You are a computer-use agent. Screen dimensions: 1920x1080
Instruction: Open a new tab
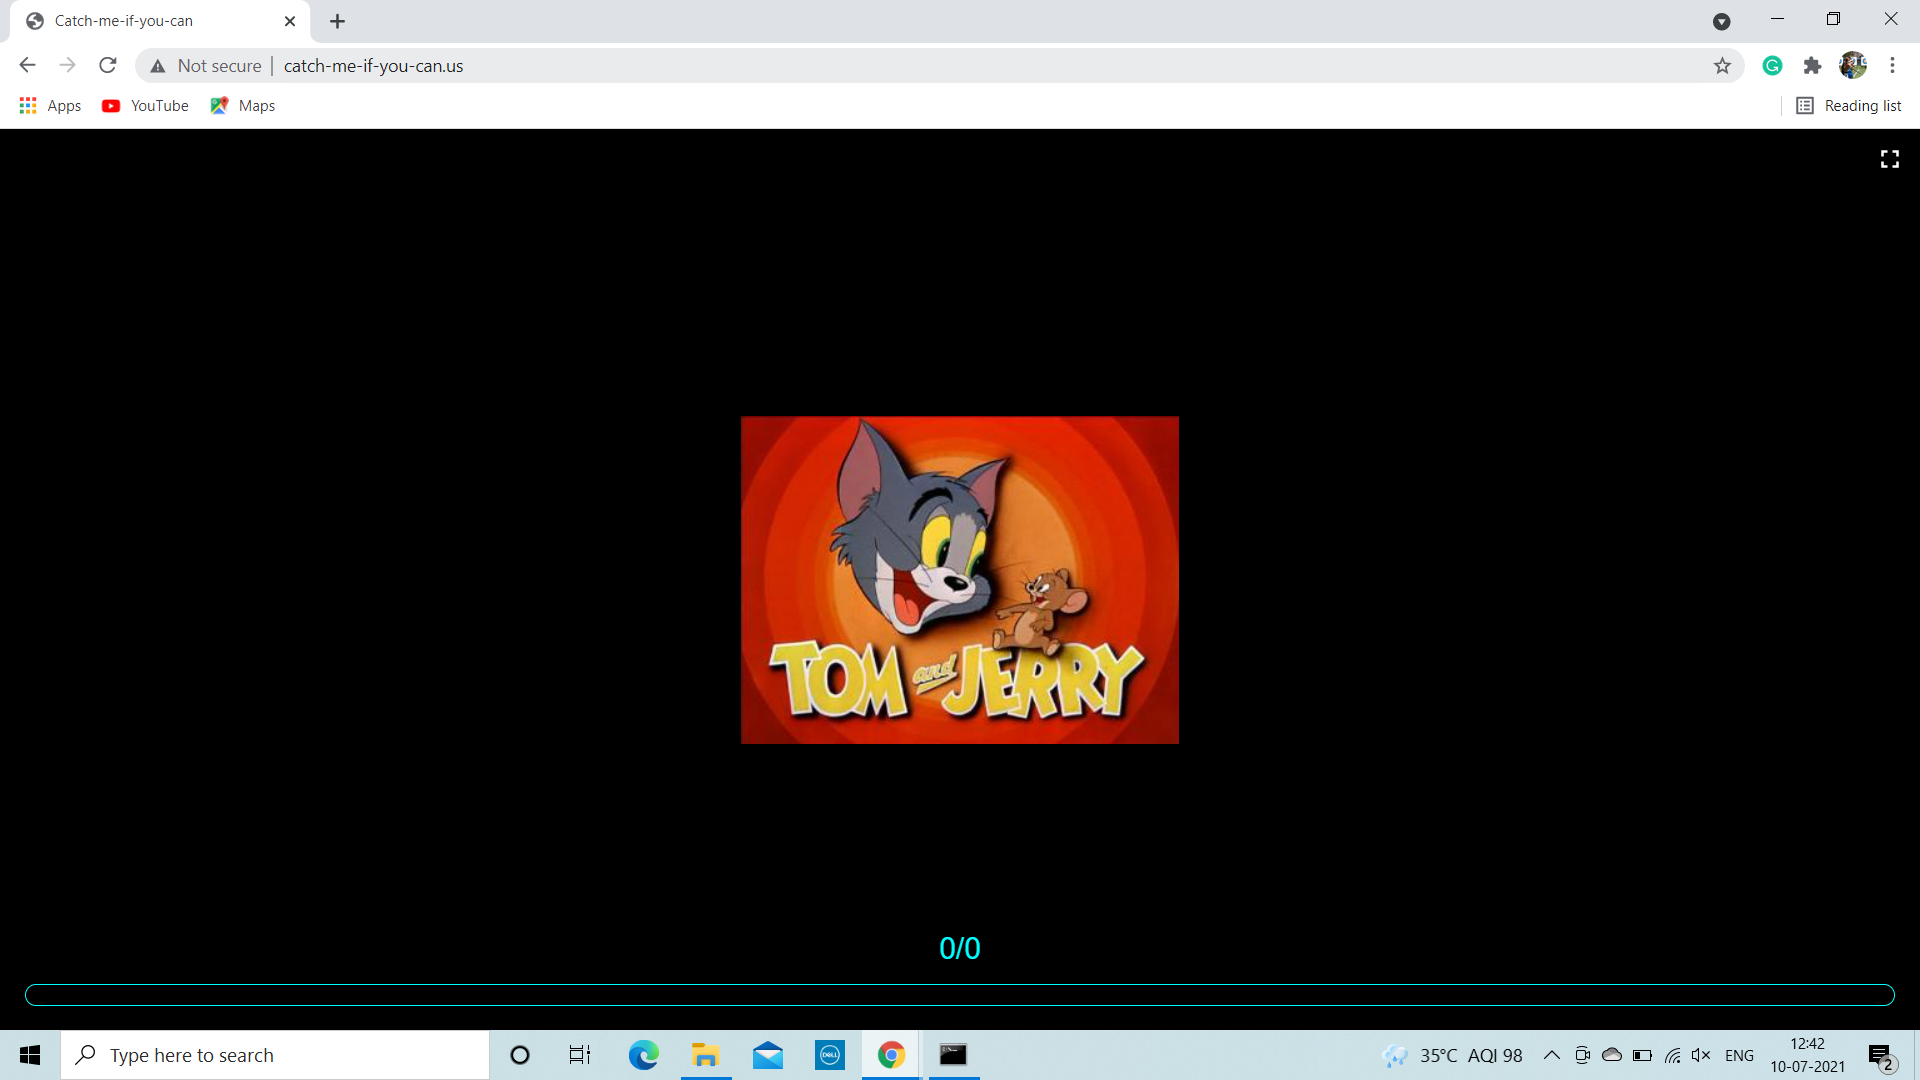click(337, 21)
